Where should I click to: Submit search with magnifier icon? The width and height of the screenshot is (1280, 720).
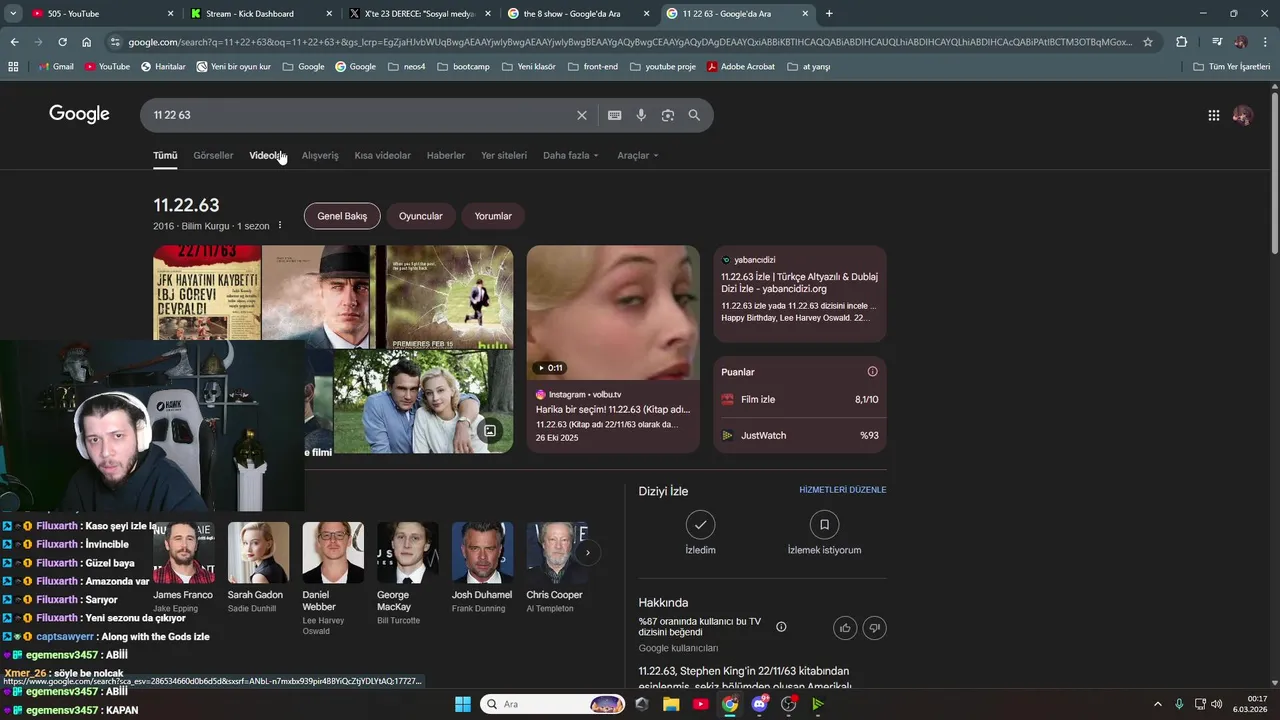point(694,115)
